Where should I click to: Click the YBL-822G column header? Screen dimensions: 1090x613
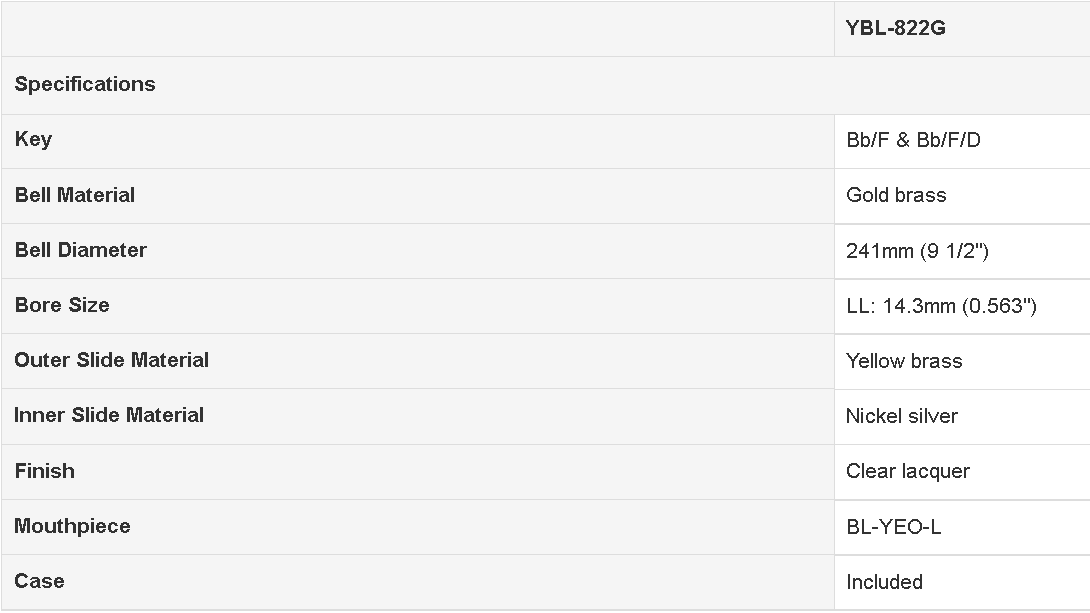tap(895, 28)
